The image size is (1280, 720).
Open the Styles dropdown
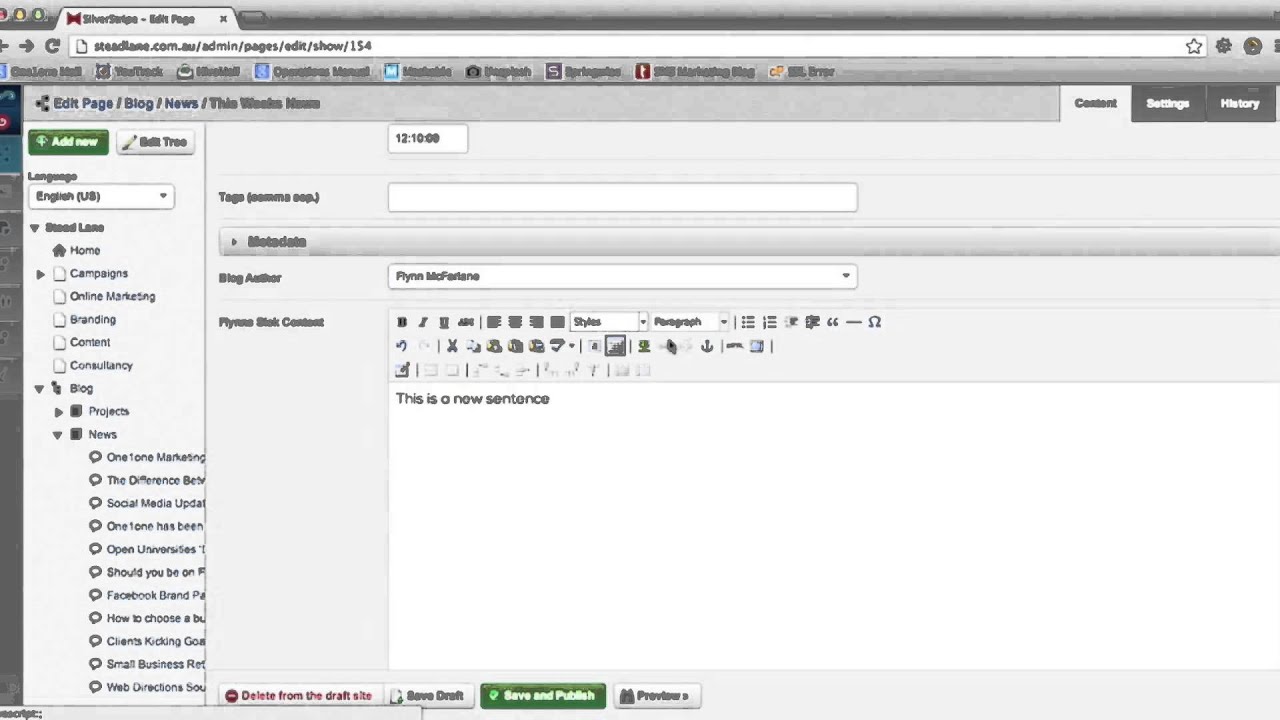[x=609, y=322]
